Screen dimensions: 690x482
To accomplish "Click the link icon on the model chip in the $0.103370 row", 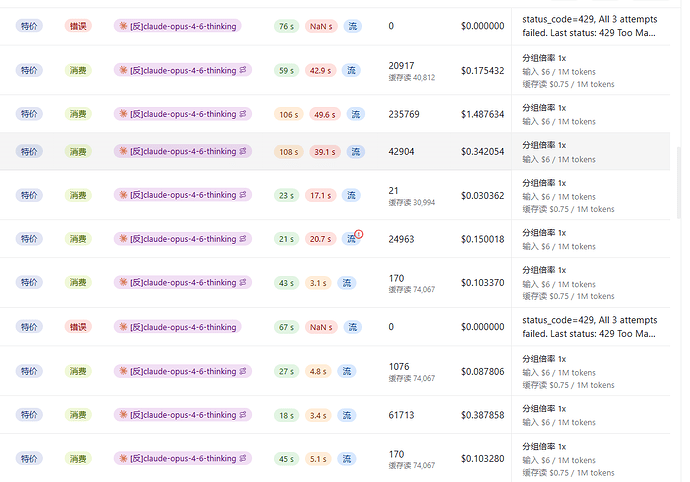I will coord(243,282).
